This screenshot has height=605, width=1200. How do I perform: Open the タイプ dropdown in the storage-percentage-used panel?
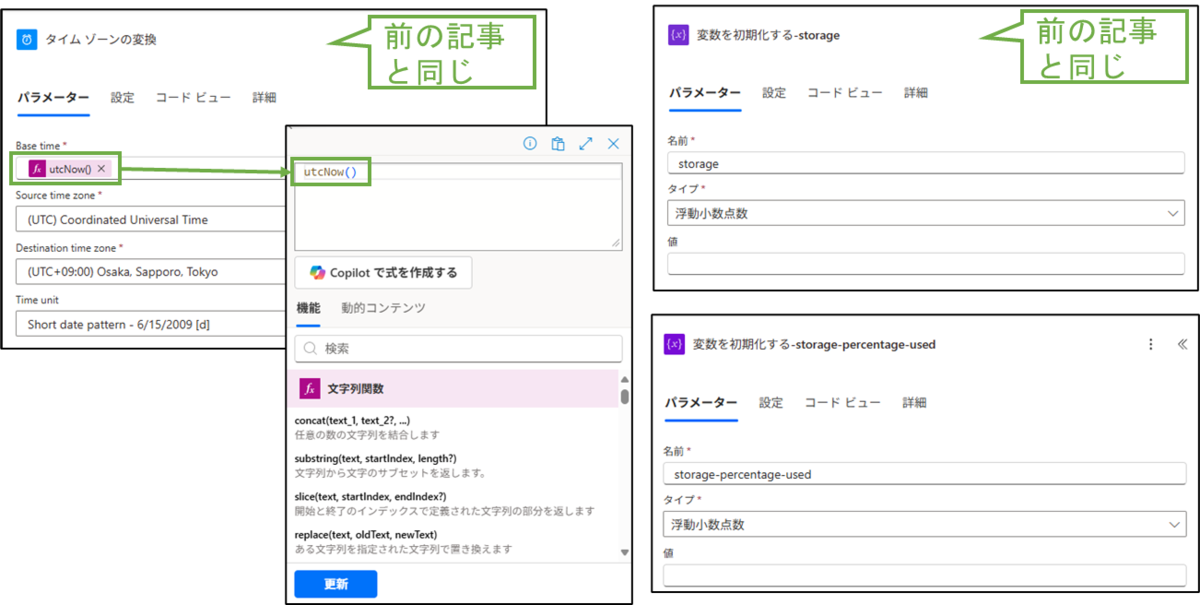click(x=923, y=524)
